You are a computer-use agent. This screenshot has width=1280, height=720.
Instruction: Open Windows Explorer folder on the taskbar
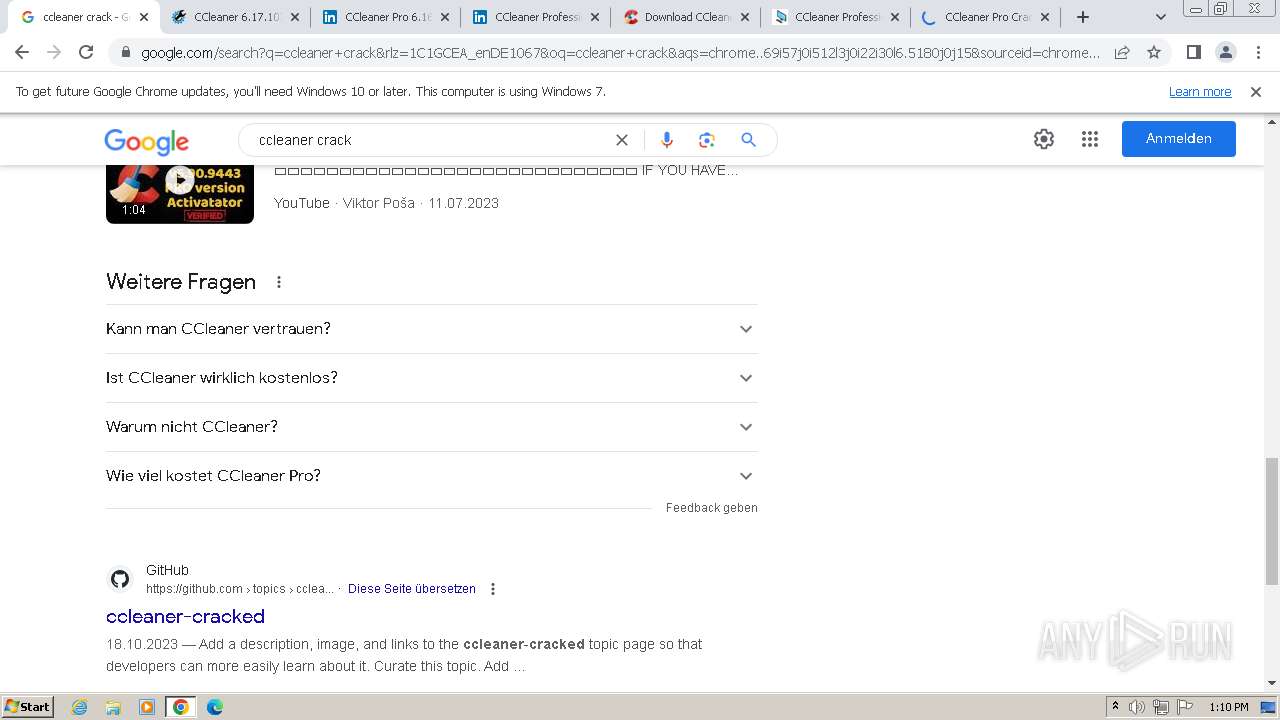(113, 707)
